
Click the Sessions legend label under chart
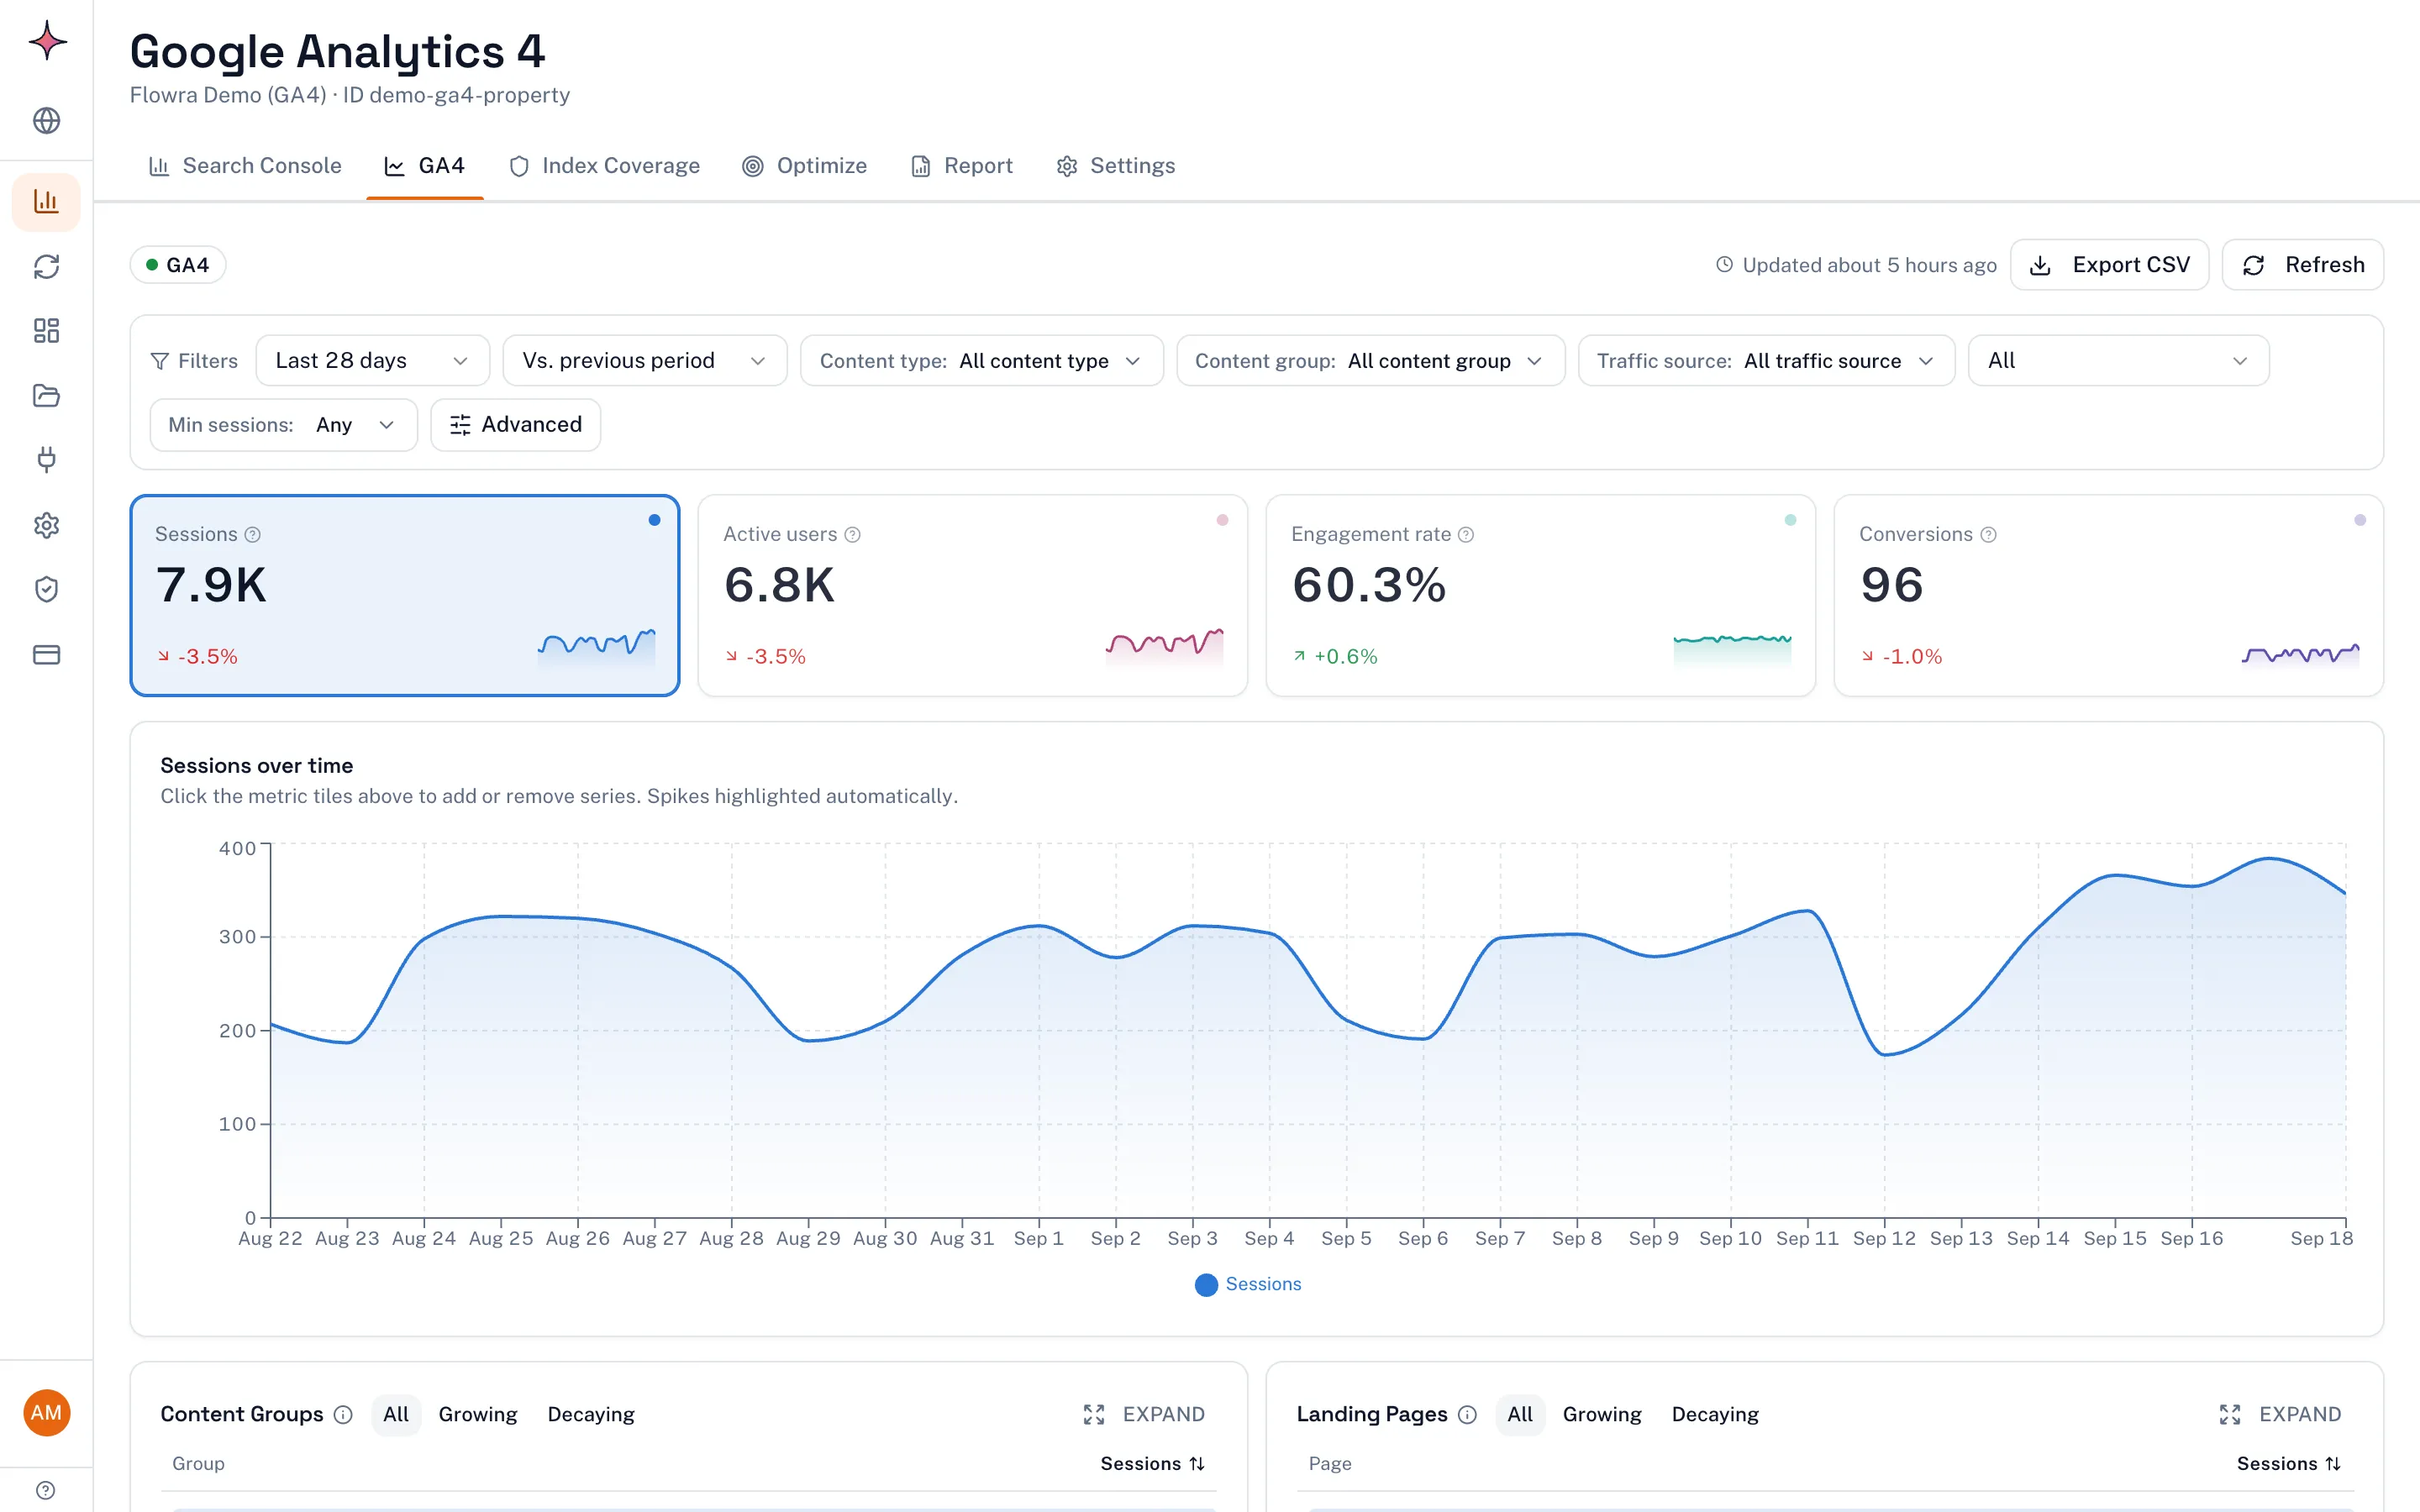1263,1285
